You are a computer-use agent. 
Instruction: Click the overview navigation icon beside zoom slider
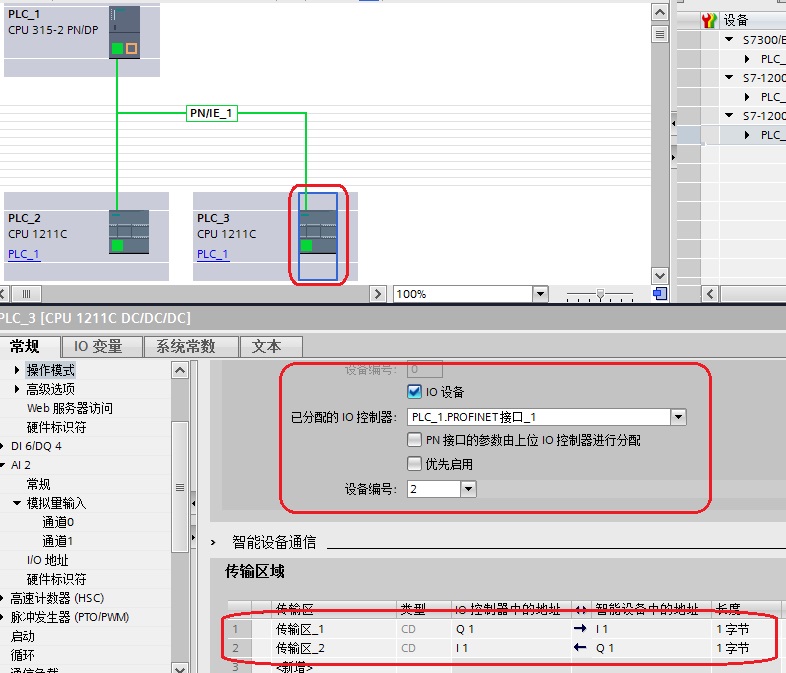coord(660,294)
